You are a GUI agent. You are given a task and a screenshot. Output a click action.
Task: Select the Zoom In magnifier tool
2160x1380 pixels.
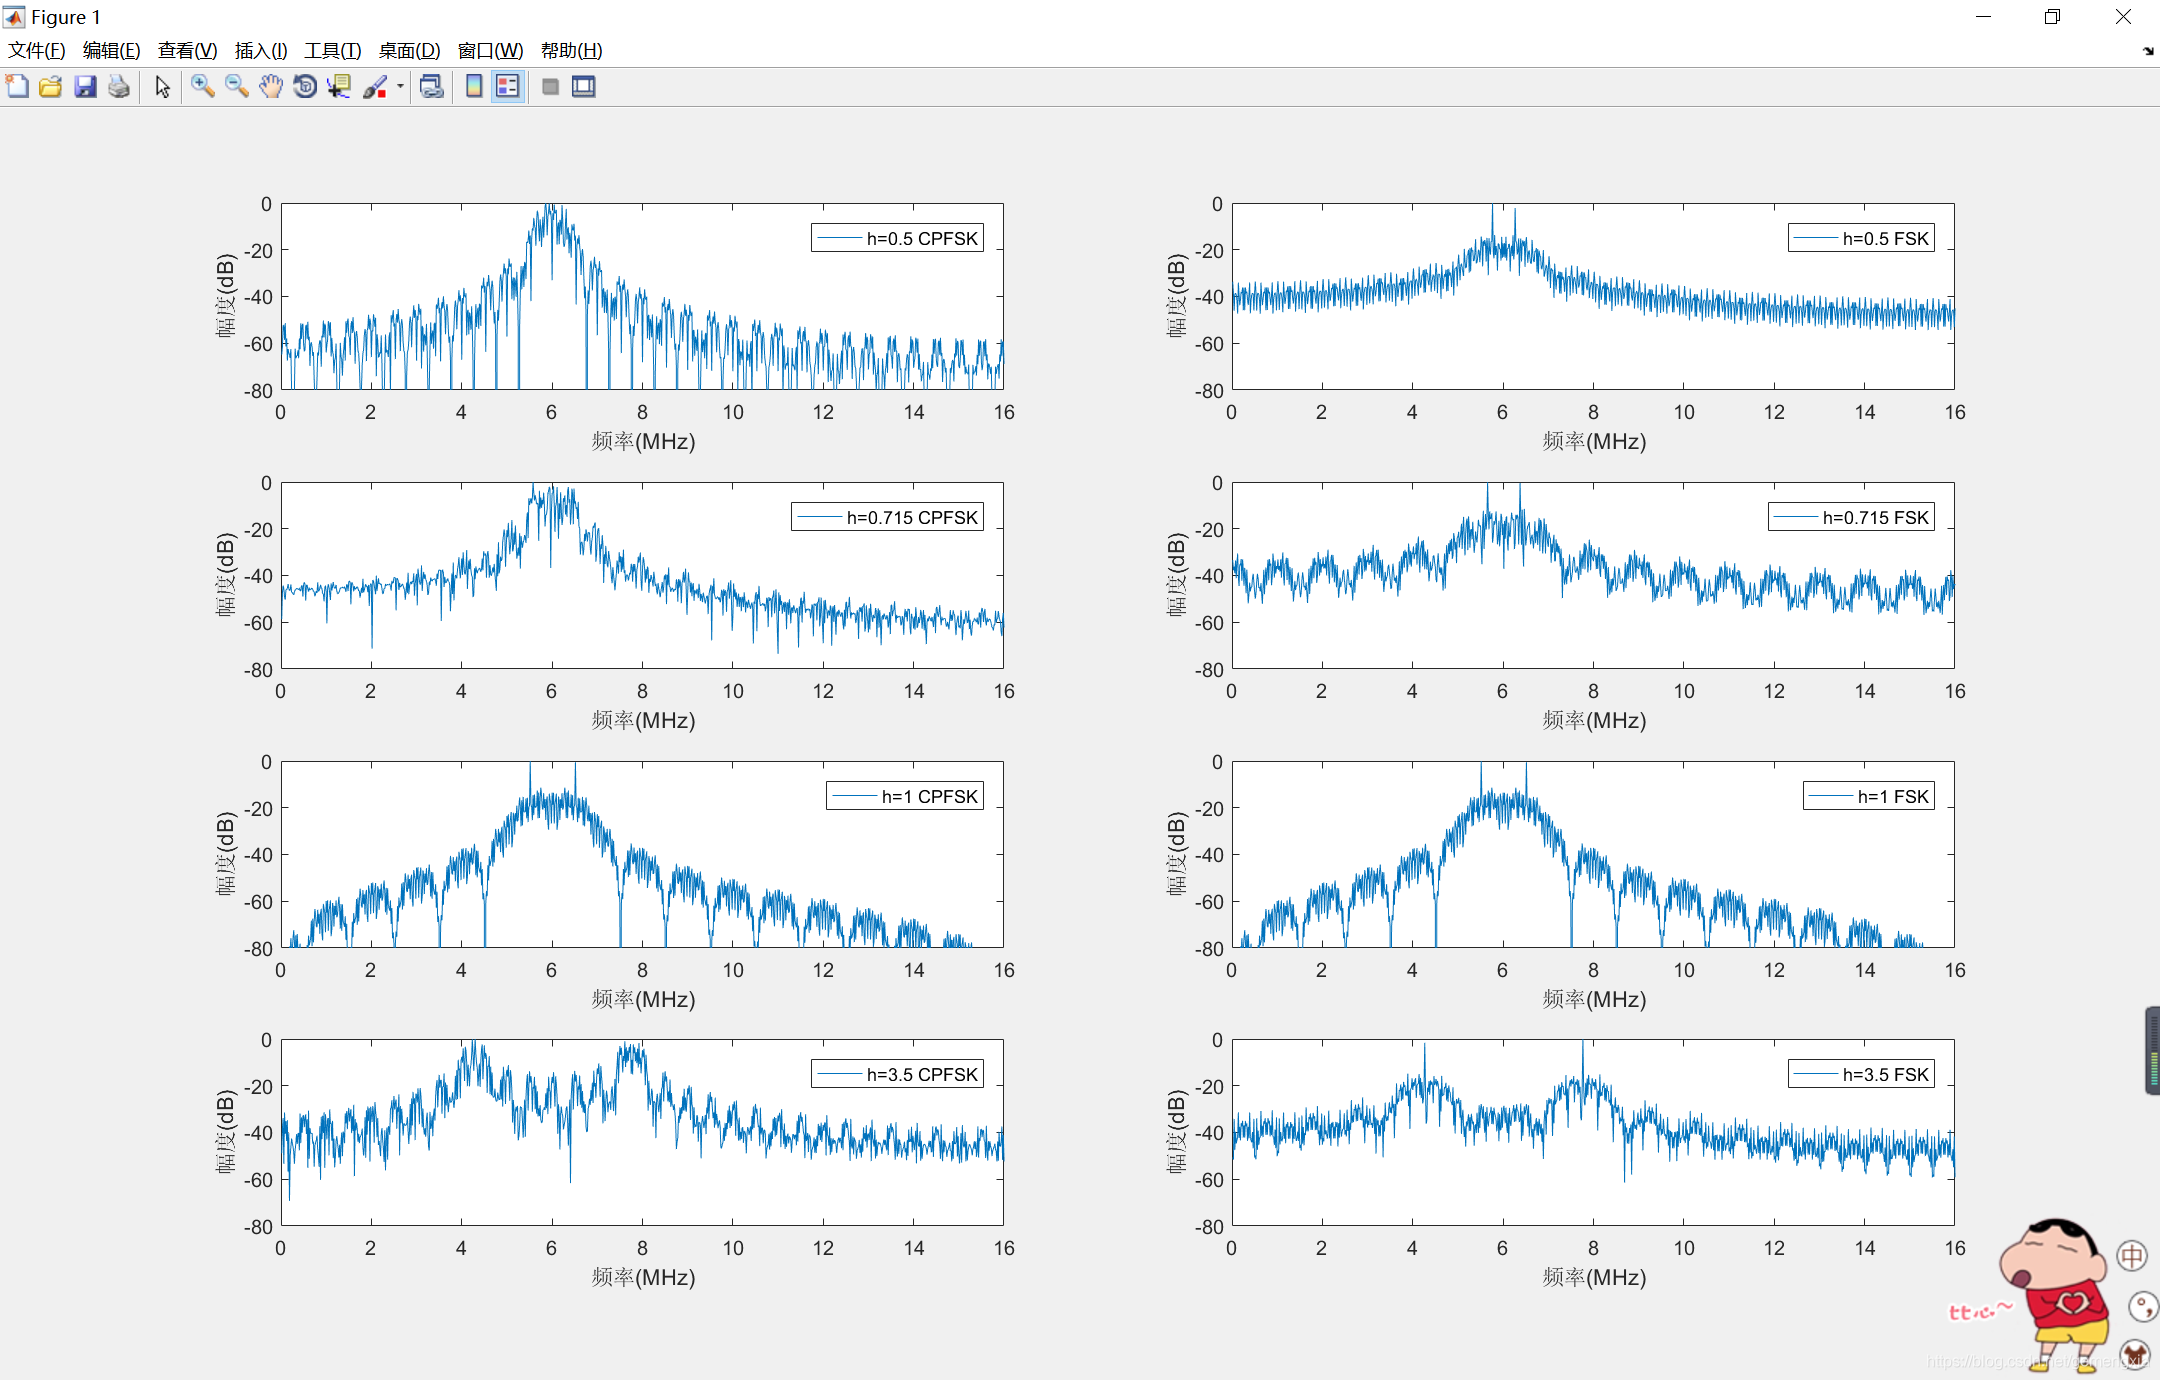click(203, 87)
